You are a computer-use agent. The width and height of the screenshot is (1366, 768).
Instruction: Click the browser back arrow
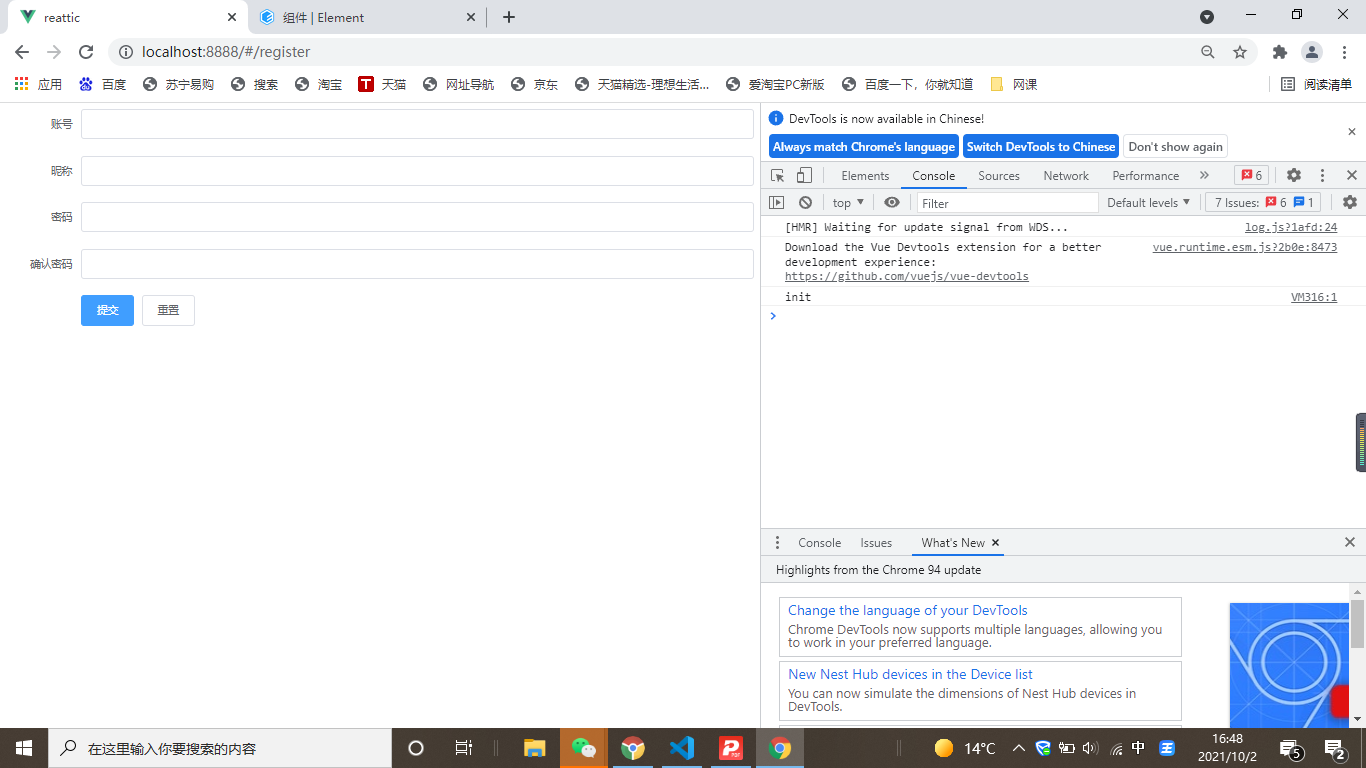coord(22,52)
